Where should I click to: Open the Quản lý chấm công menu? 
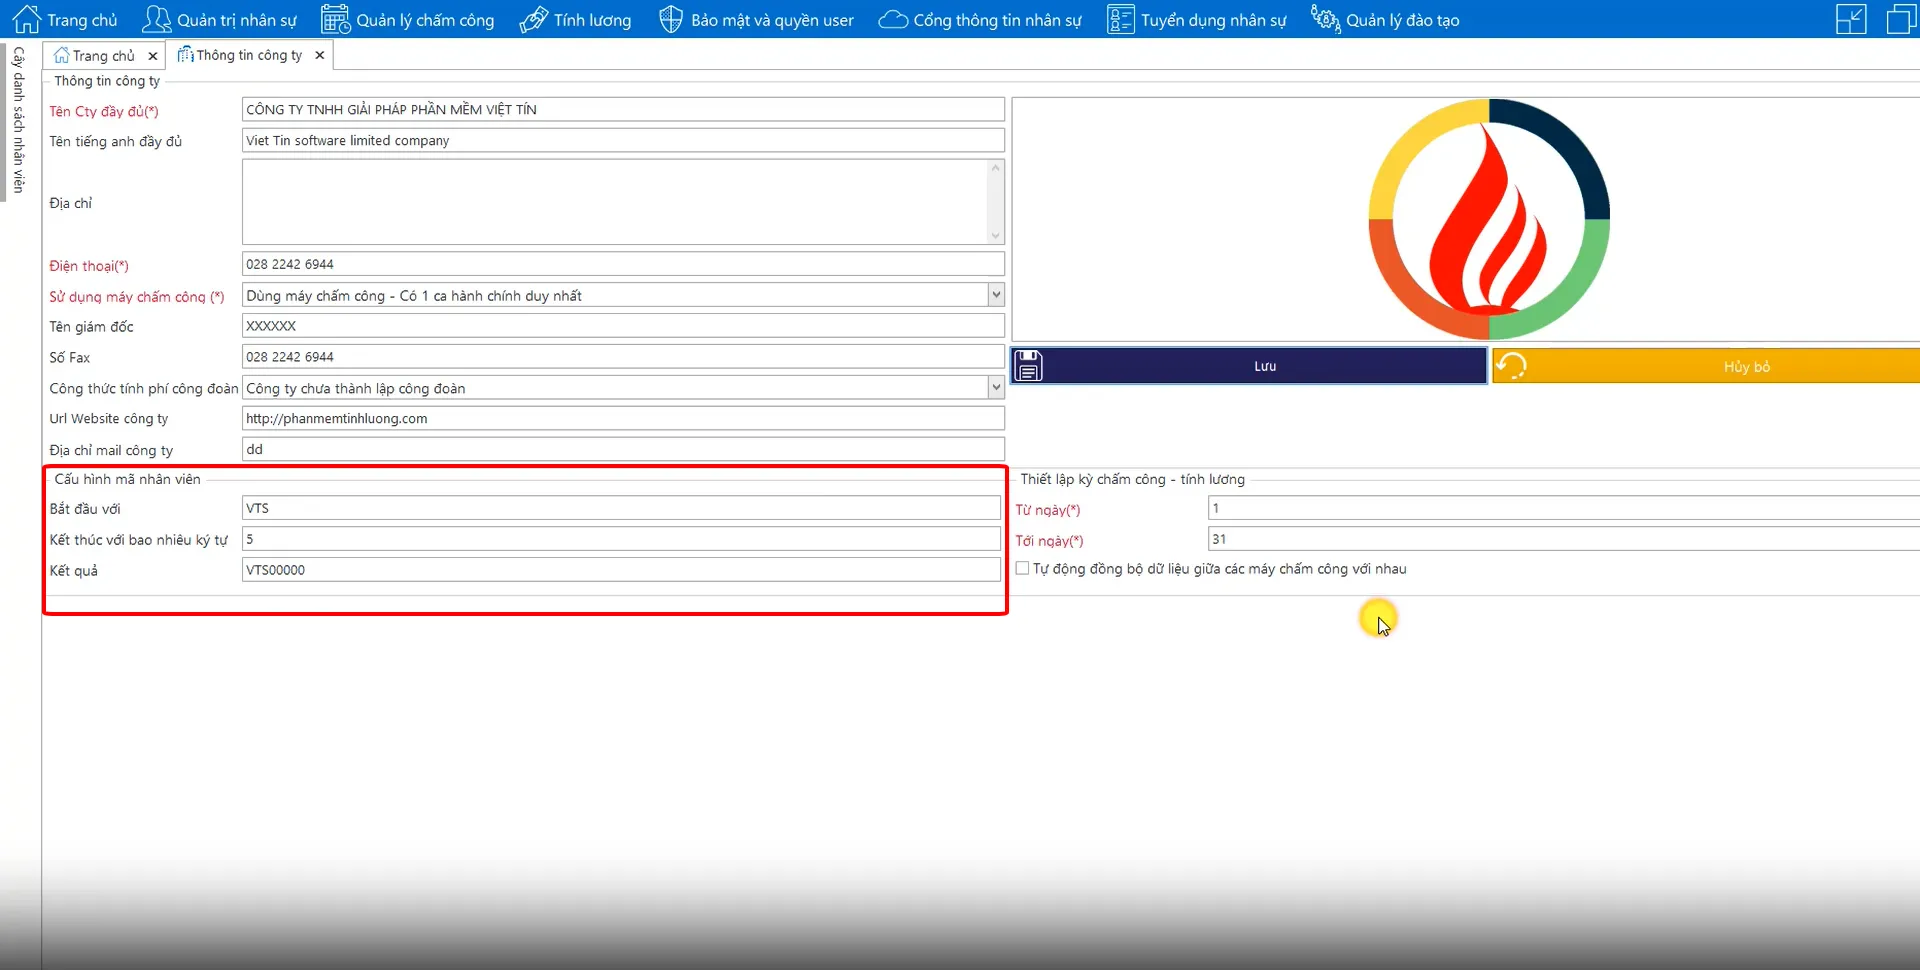[x=408, y=19]
